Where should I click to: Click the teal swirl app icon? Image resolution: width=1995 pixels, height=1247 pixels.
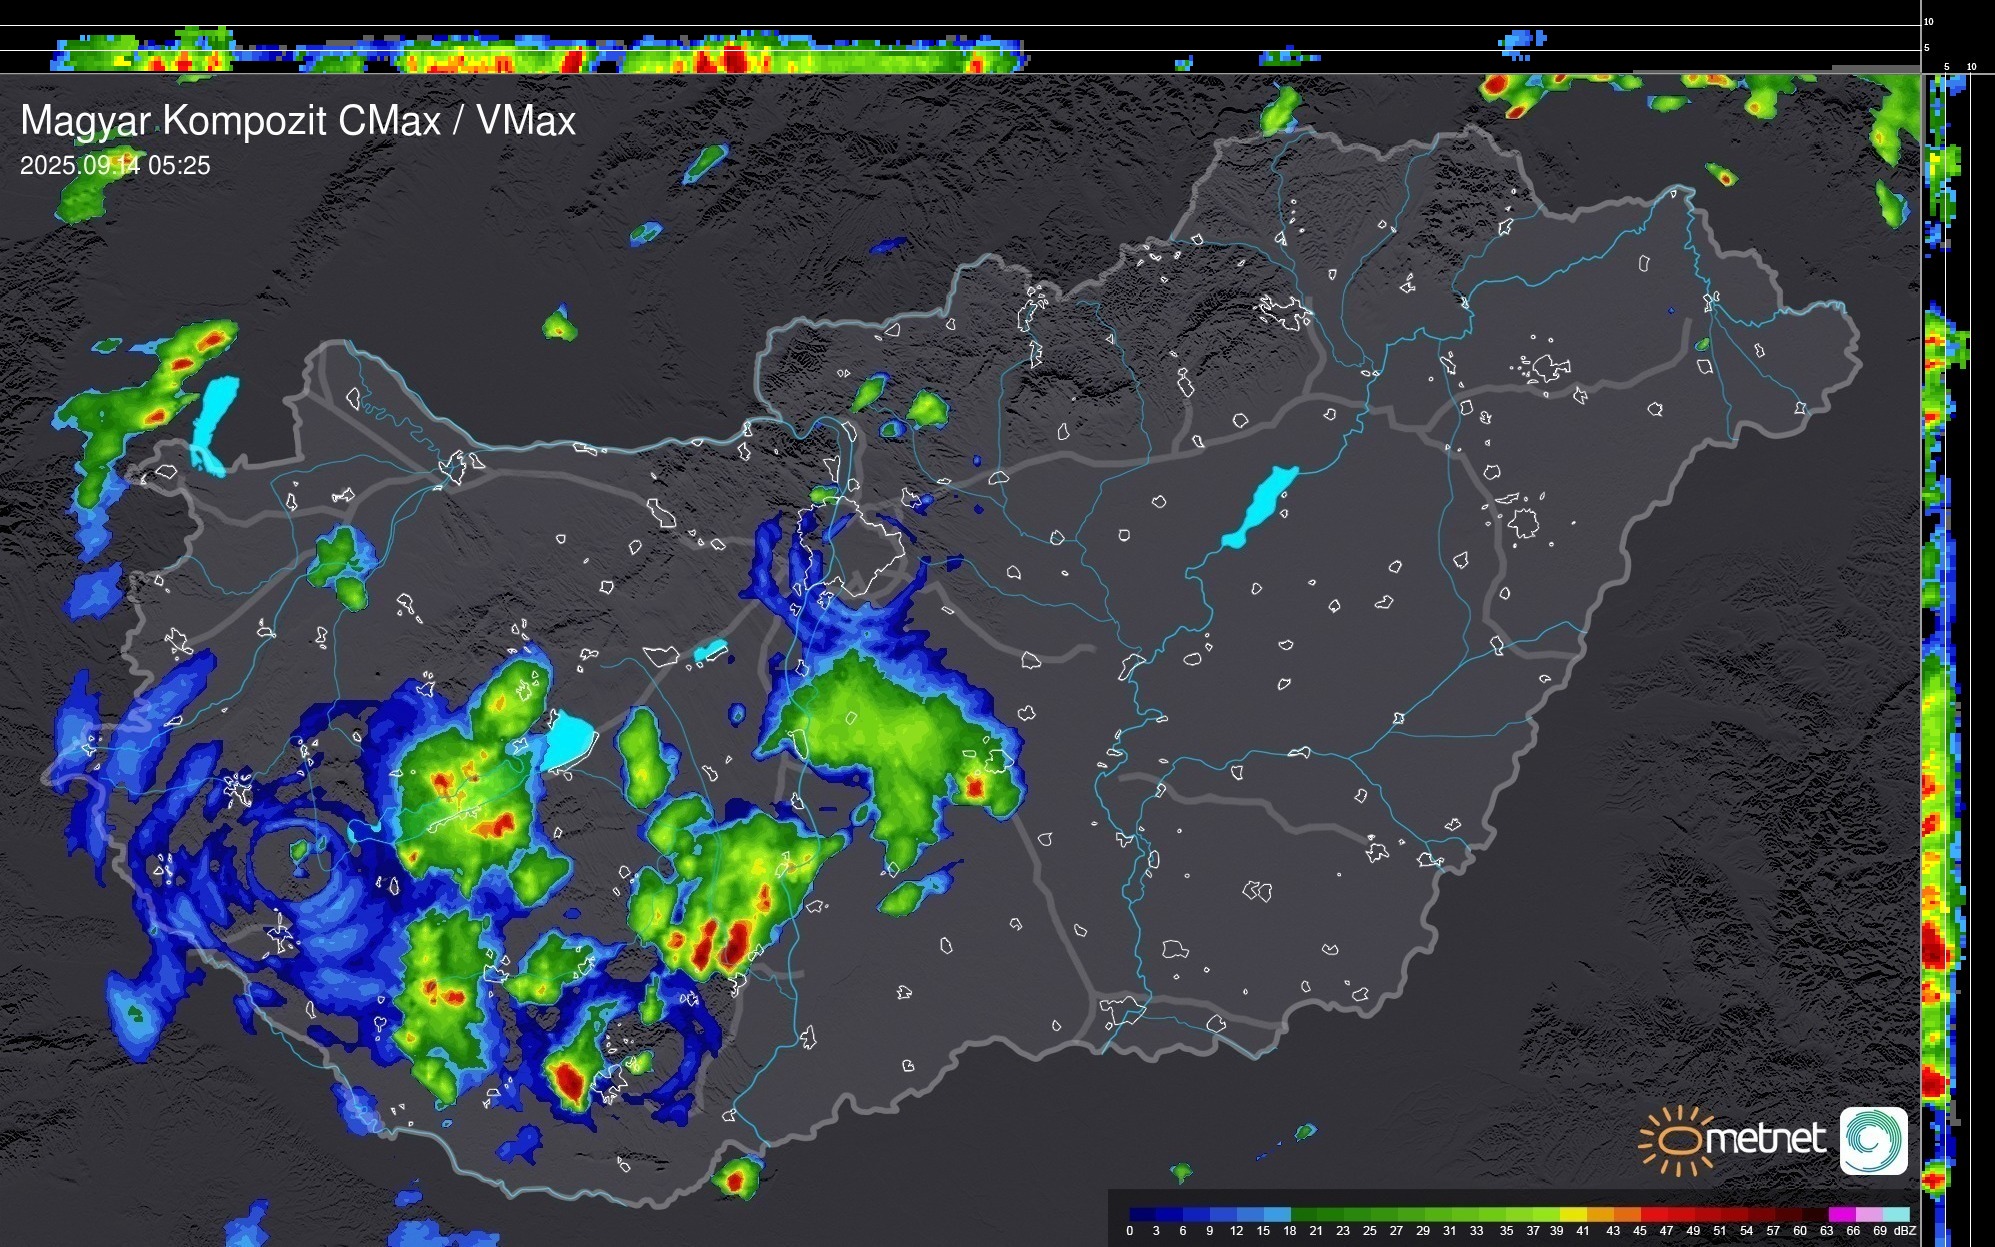point(1873,1140)
